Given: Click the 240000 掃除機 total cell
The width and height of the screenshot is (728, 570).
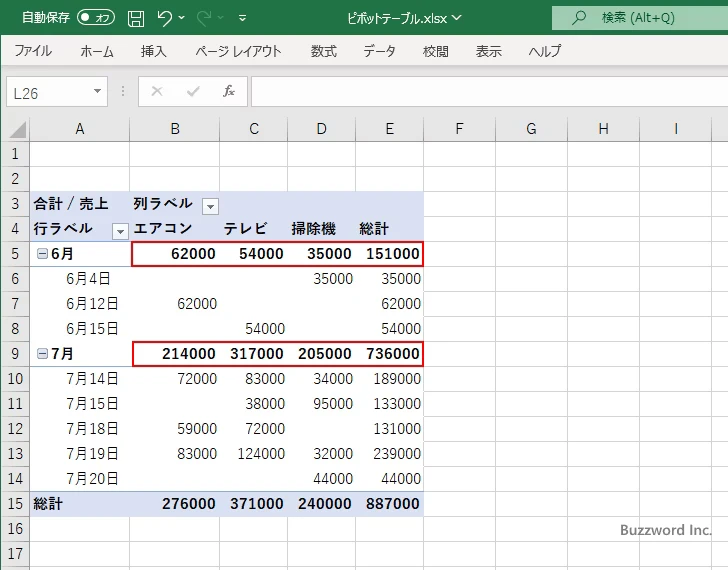Looking at the screenshot, I should [x=321, y=504].
